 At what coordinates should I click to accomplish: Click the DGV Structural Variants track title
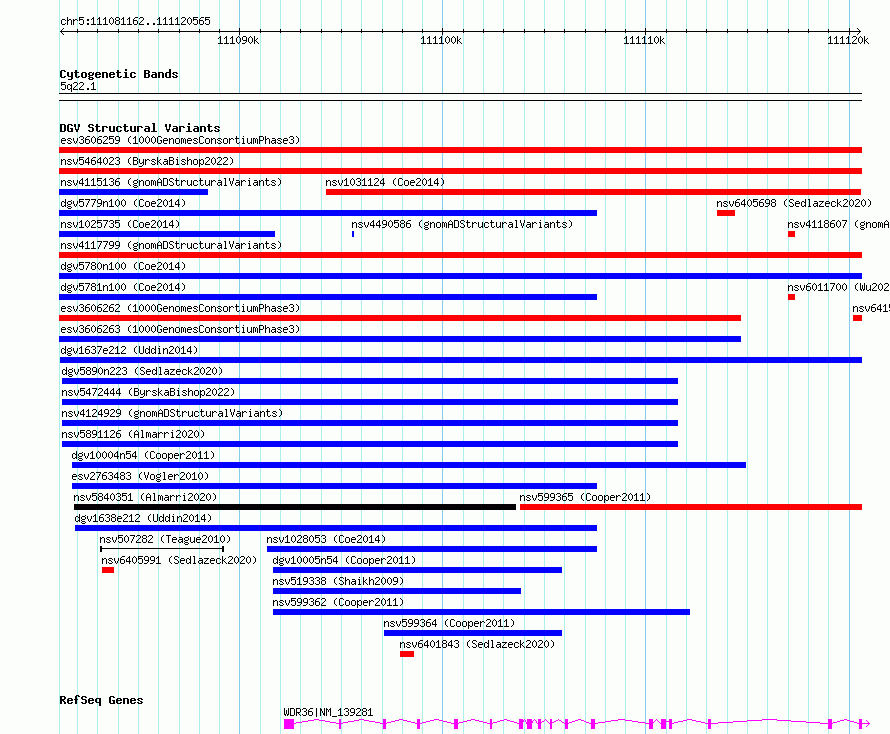[140, 128]
